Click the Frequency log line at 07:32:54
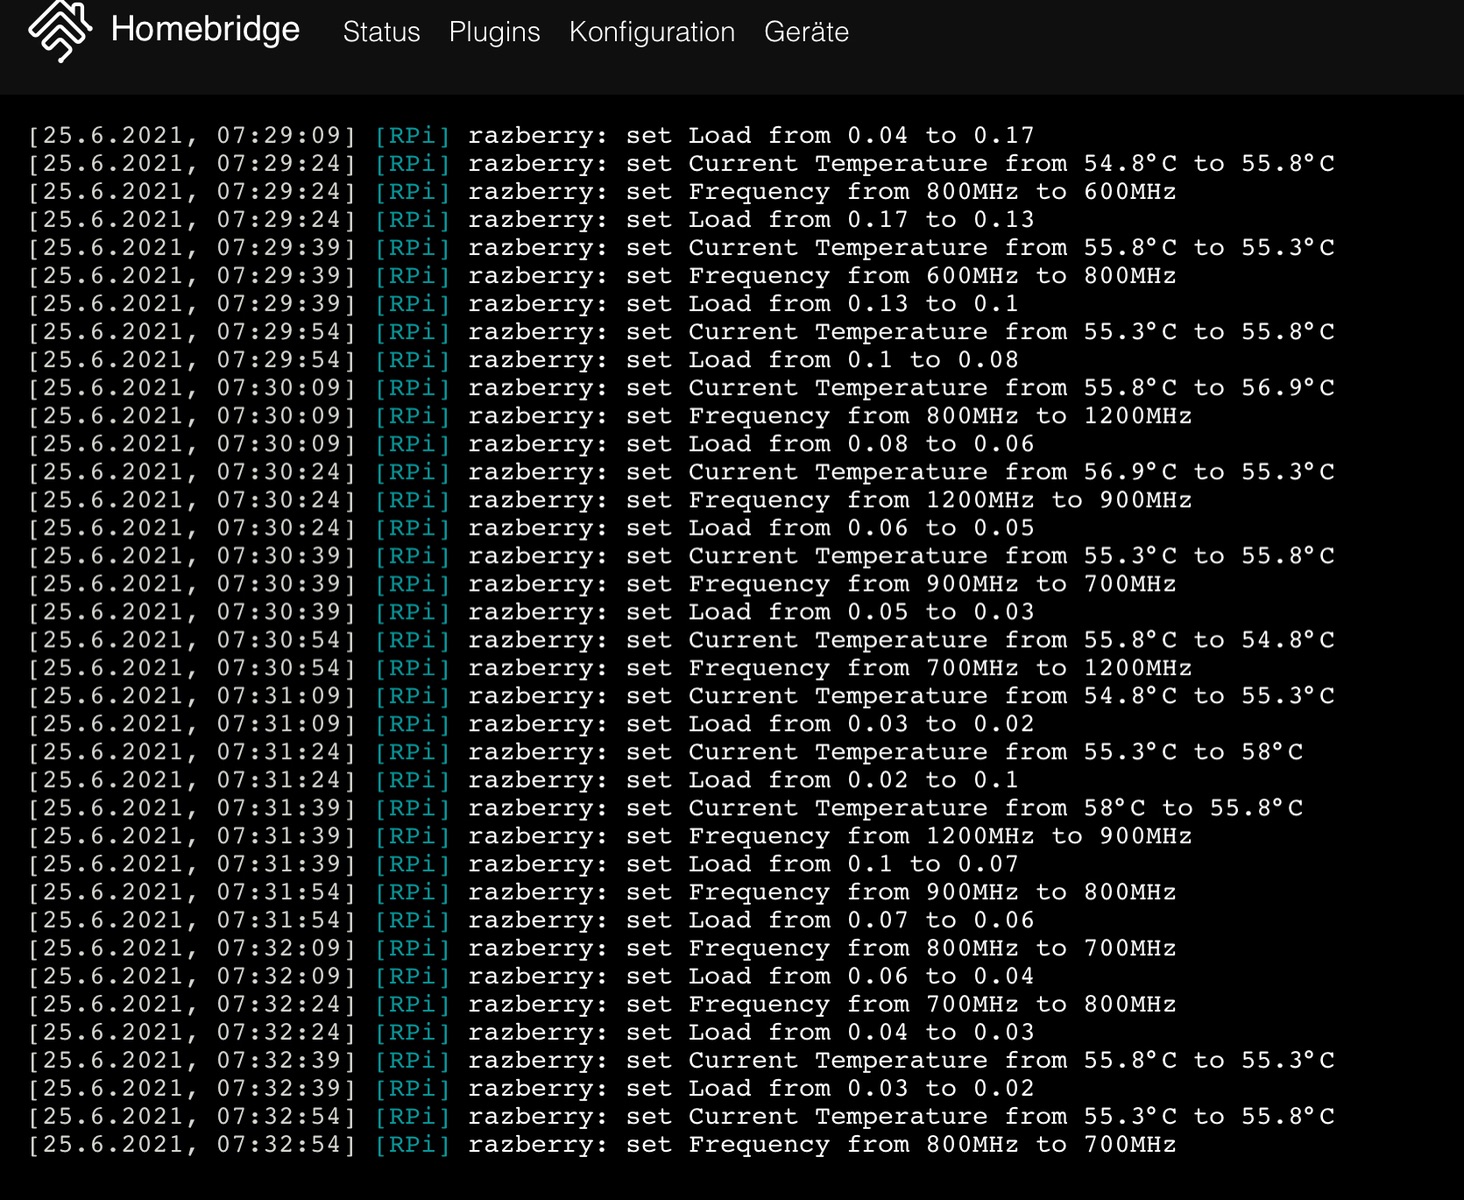 [820, 1145]
